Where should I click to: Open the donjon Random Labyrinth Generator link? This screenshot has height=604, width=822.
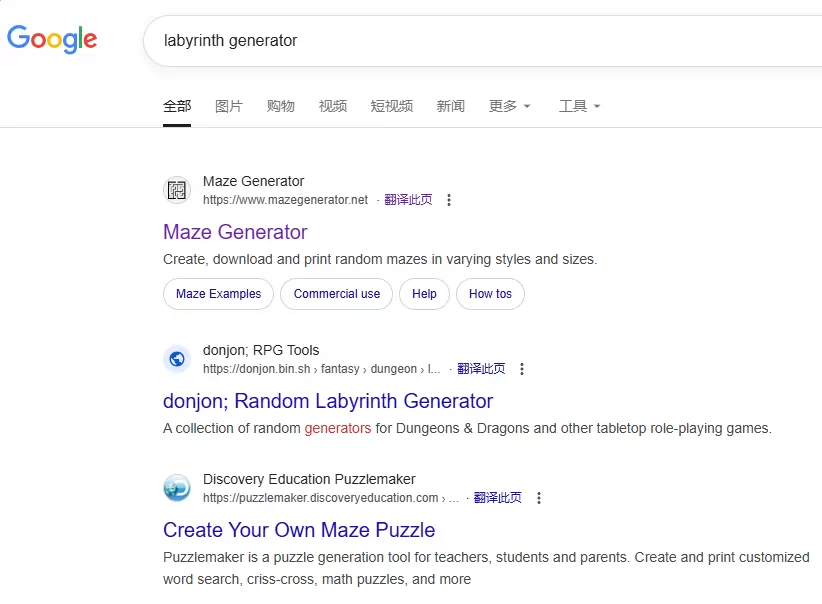(x=328, y=401)
